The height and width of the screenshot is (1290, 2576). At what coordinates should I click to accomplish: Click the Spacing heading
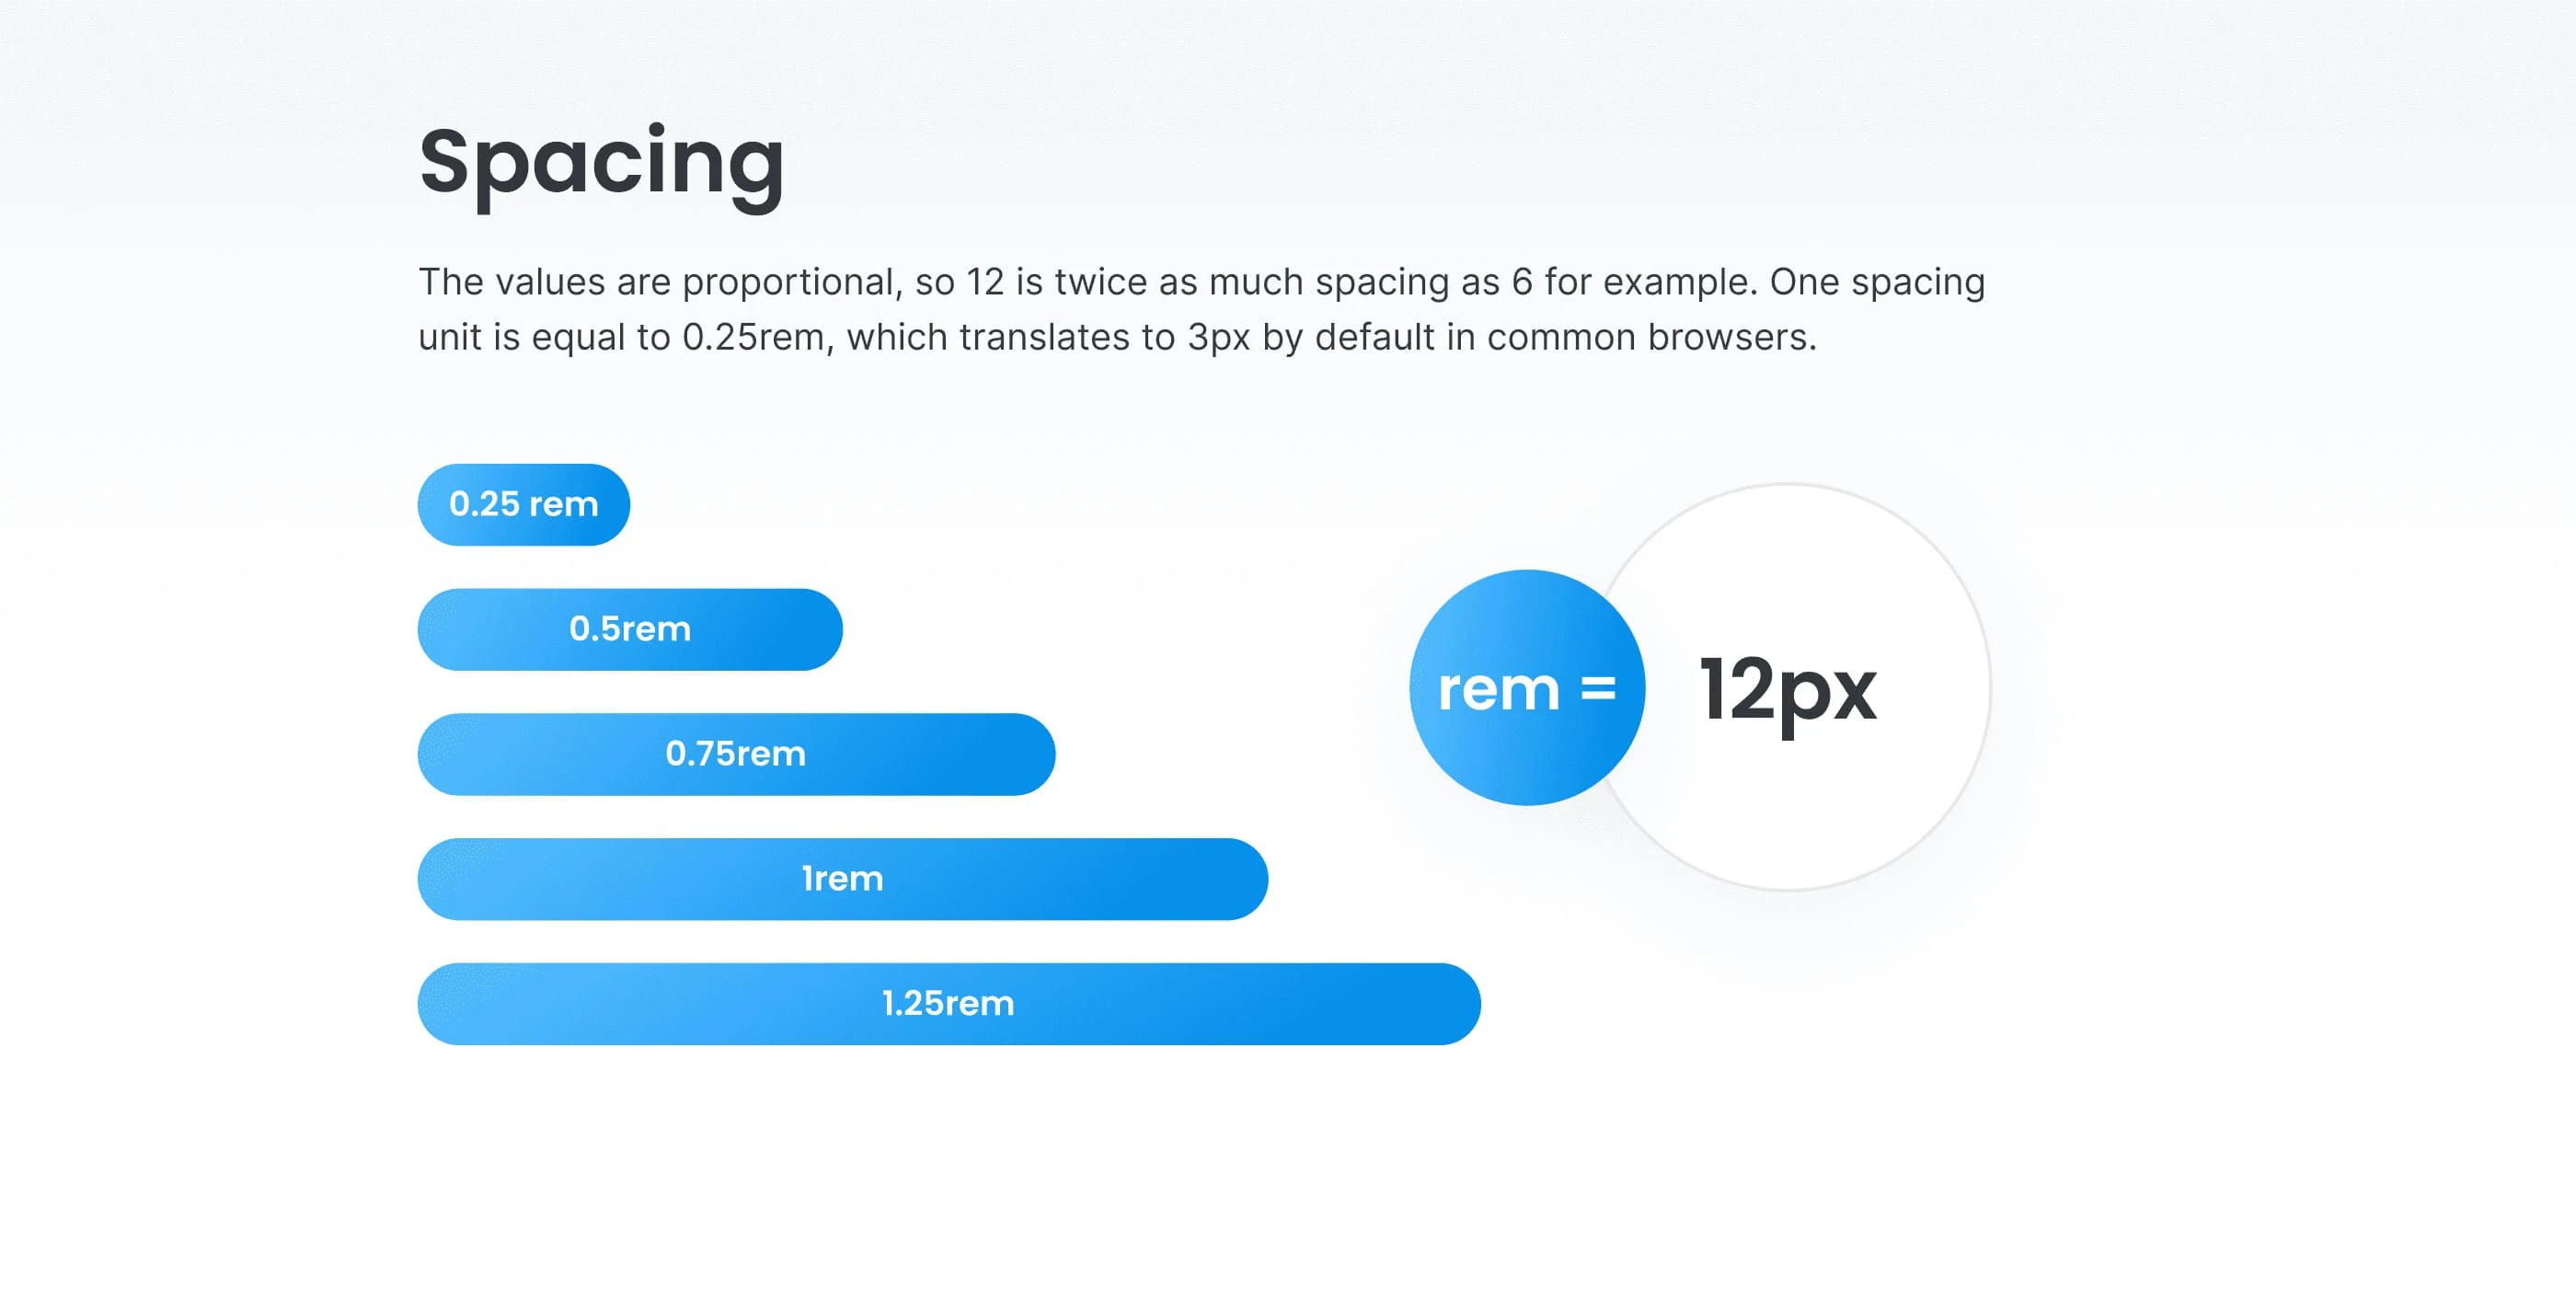point(601,163)
